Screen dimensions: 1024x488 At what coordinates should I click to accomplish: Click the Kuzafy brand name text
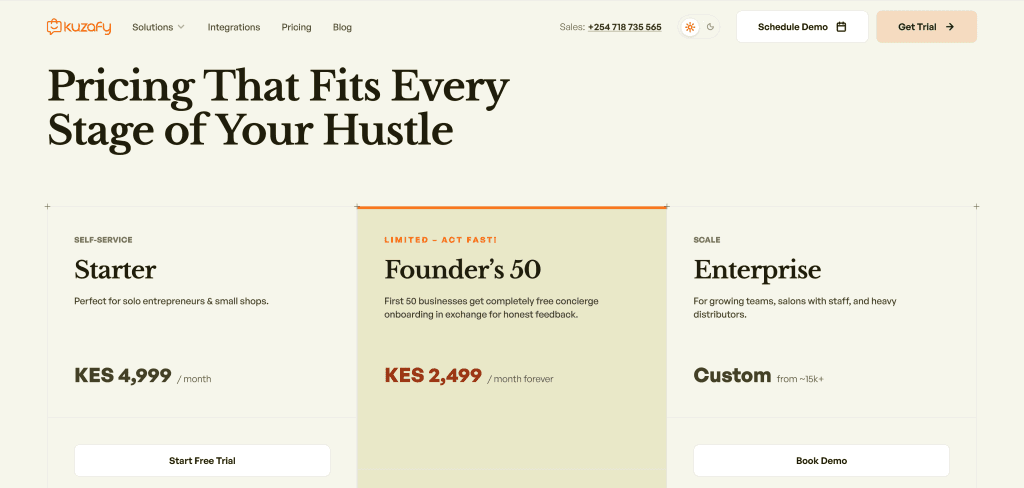click(89, 27)
